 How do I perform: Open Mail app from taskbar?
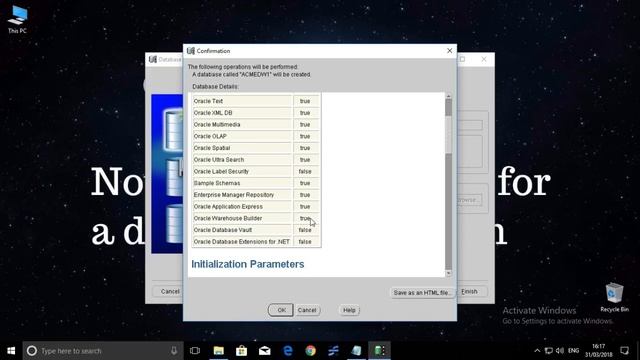point(264,351)
